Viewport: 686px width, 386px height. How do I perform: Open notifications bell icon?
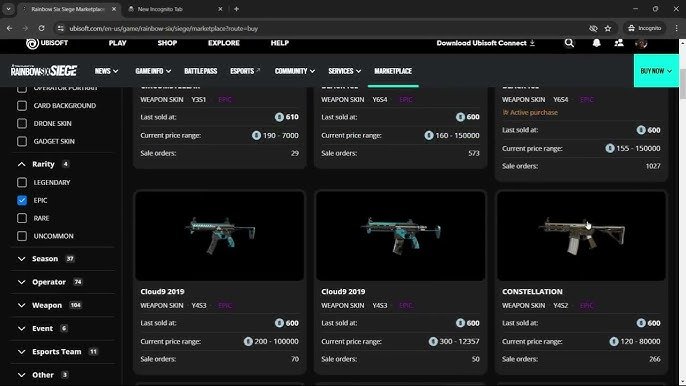pyautogui.click(x=596, y=43)
